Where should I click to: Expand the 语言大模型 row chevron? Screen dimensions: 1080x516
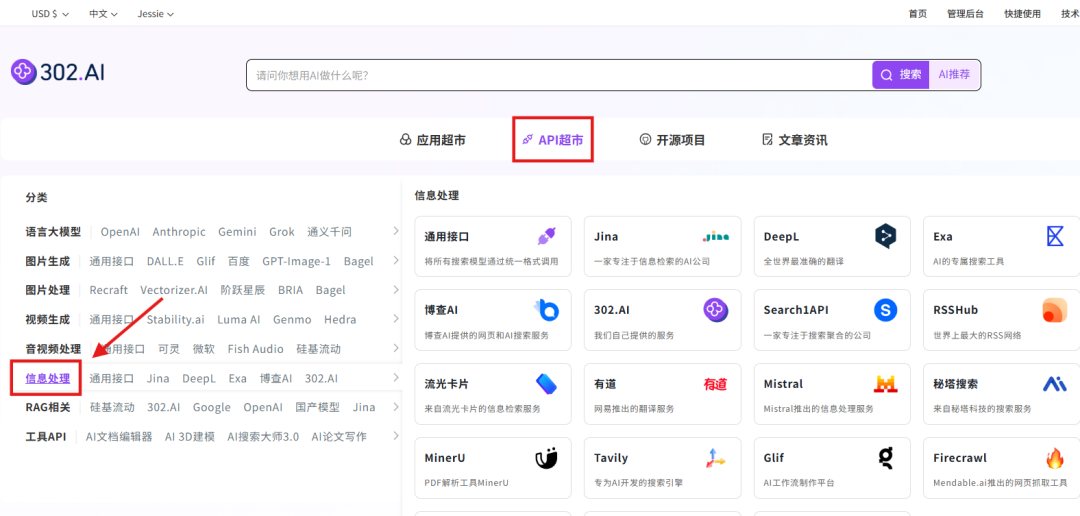coord(396,231)
